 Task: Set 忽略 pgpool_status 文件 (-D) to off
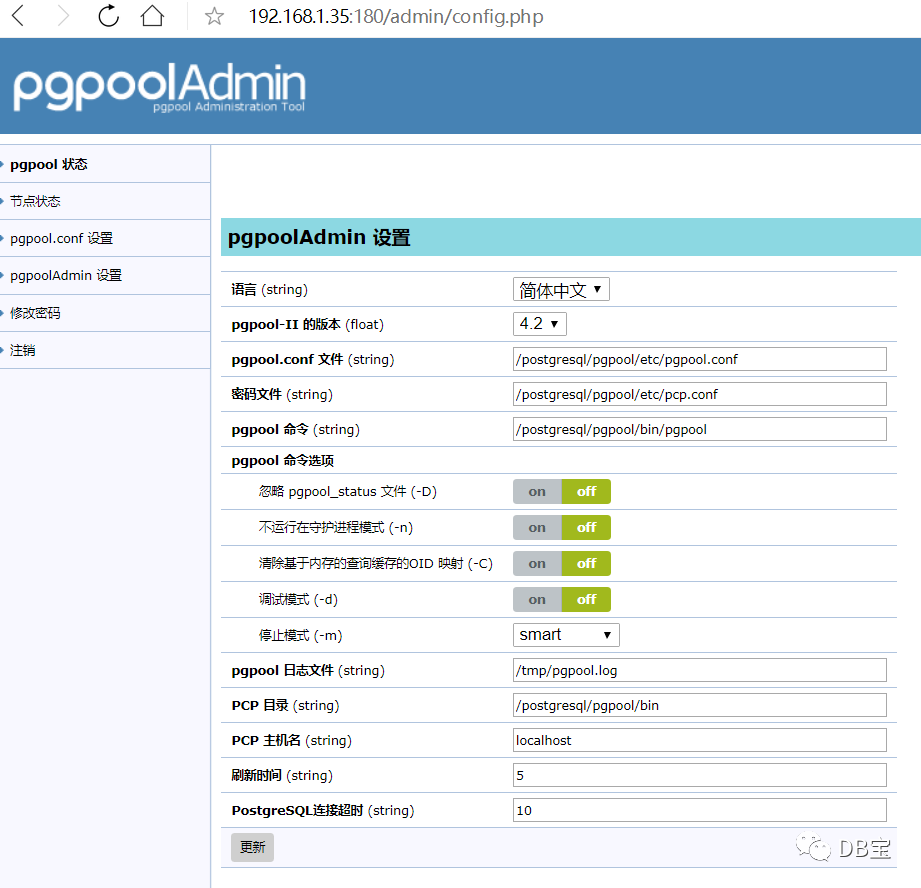[x=586, y=492]
